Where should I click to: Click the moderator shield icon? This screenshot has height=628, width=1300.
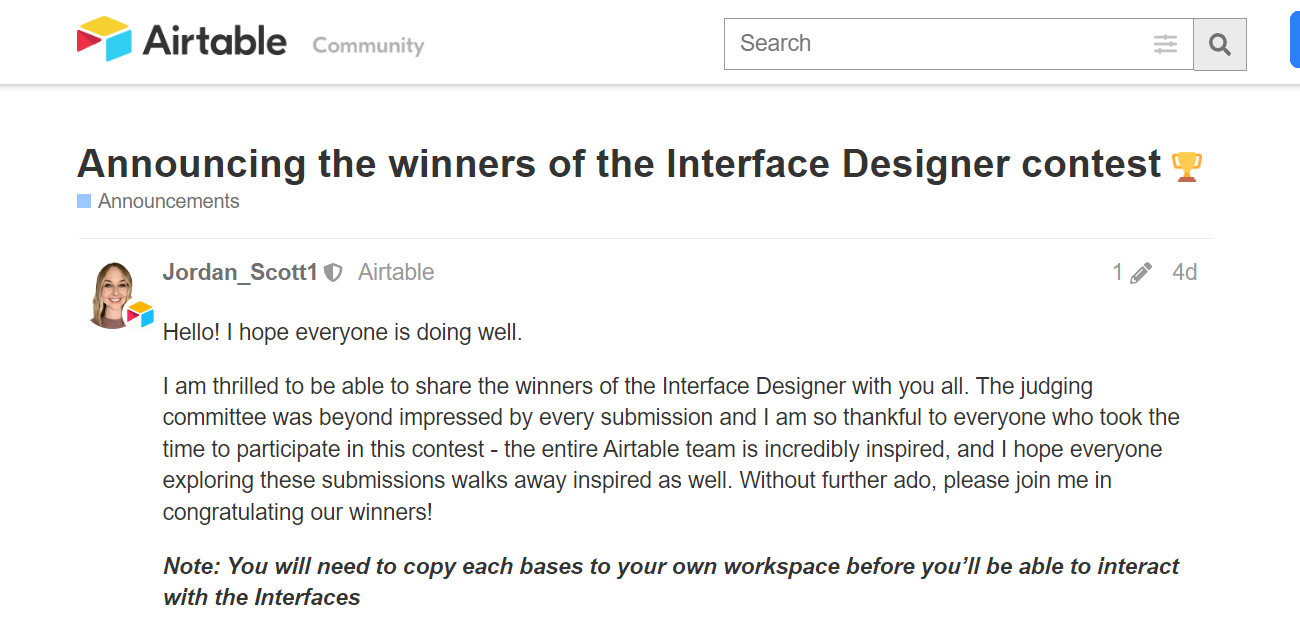(333, 273)
